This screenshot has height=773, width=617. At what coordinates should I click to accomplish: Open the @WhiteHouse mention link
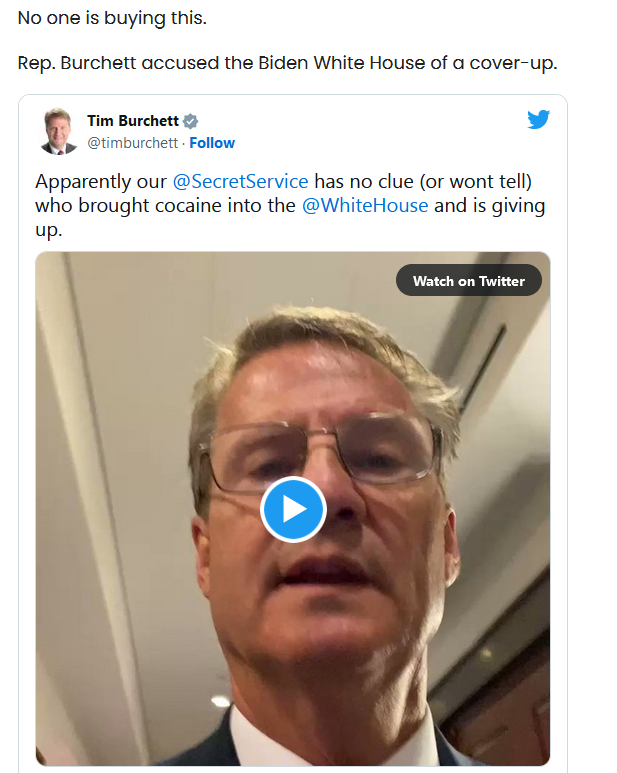pos(365,206)
